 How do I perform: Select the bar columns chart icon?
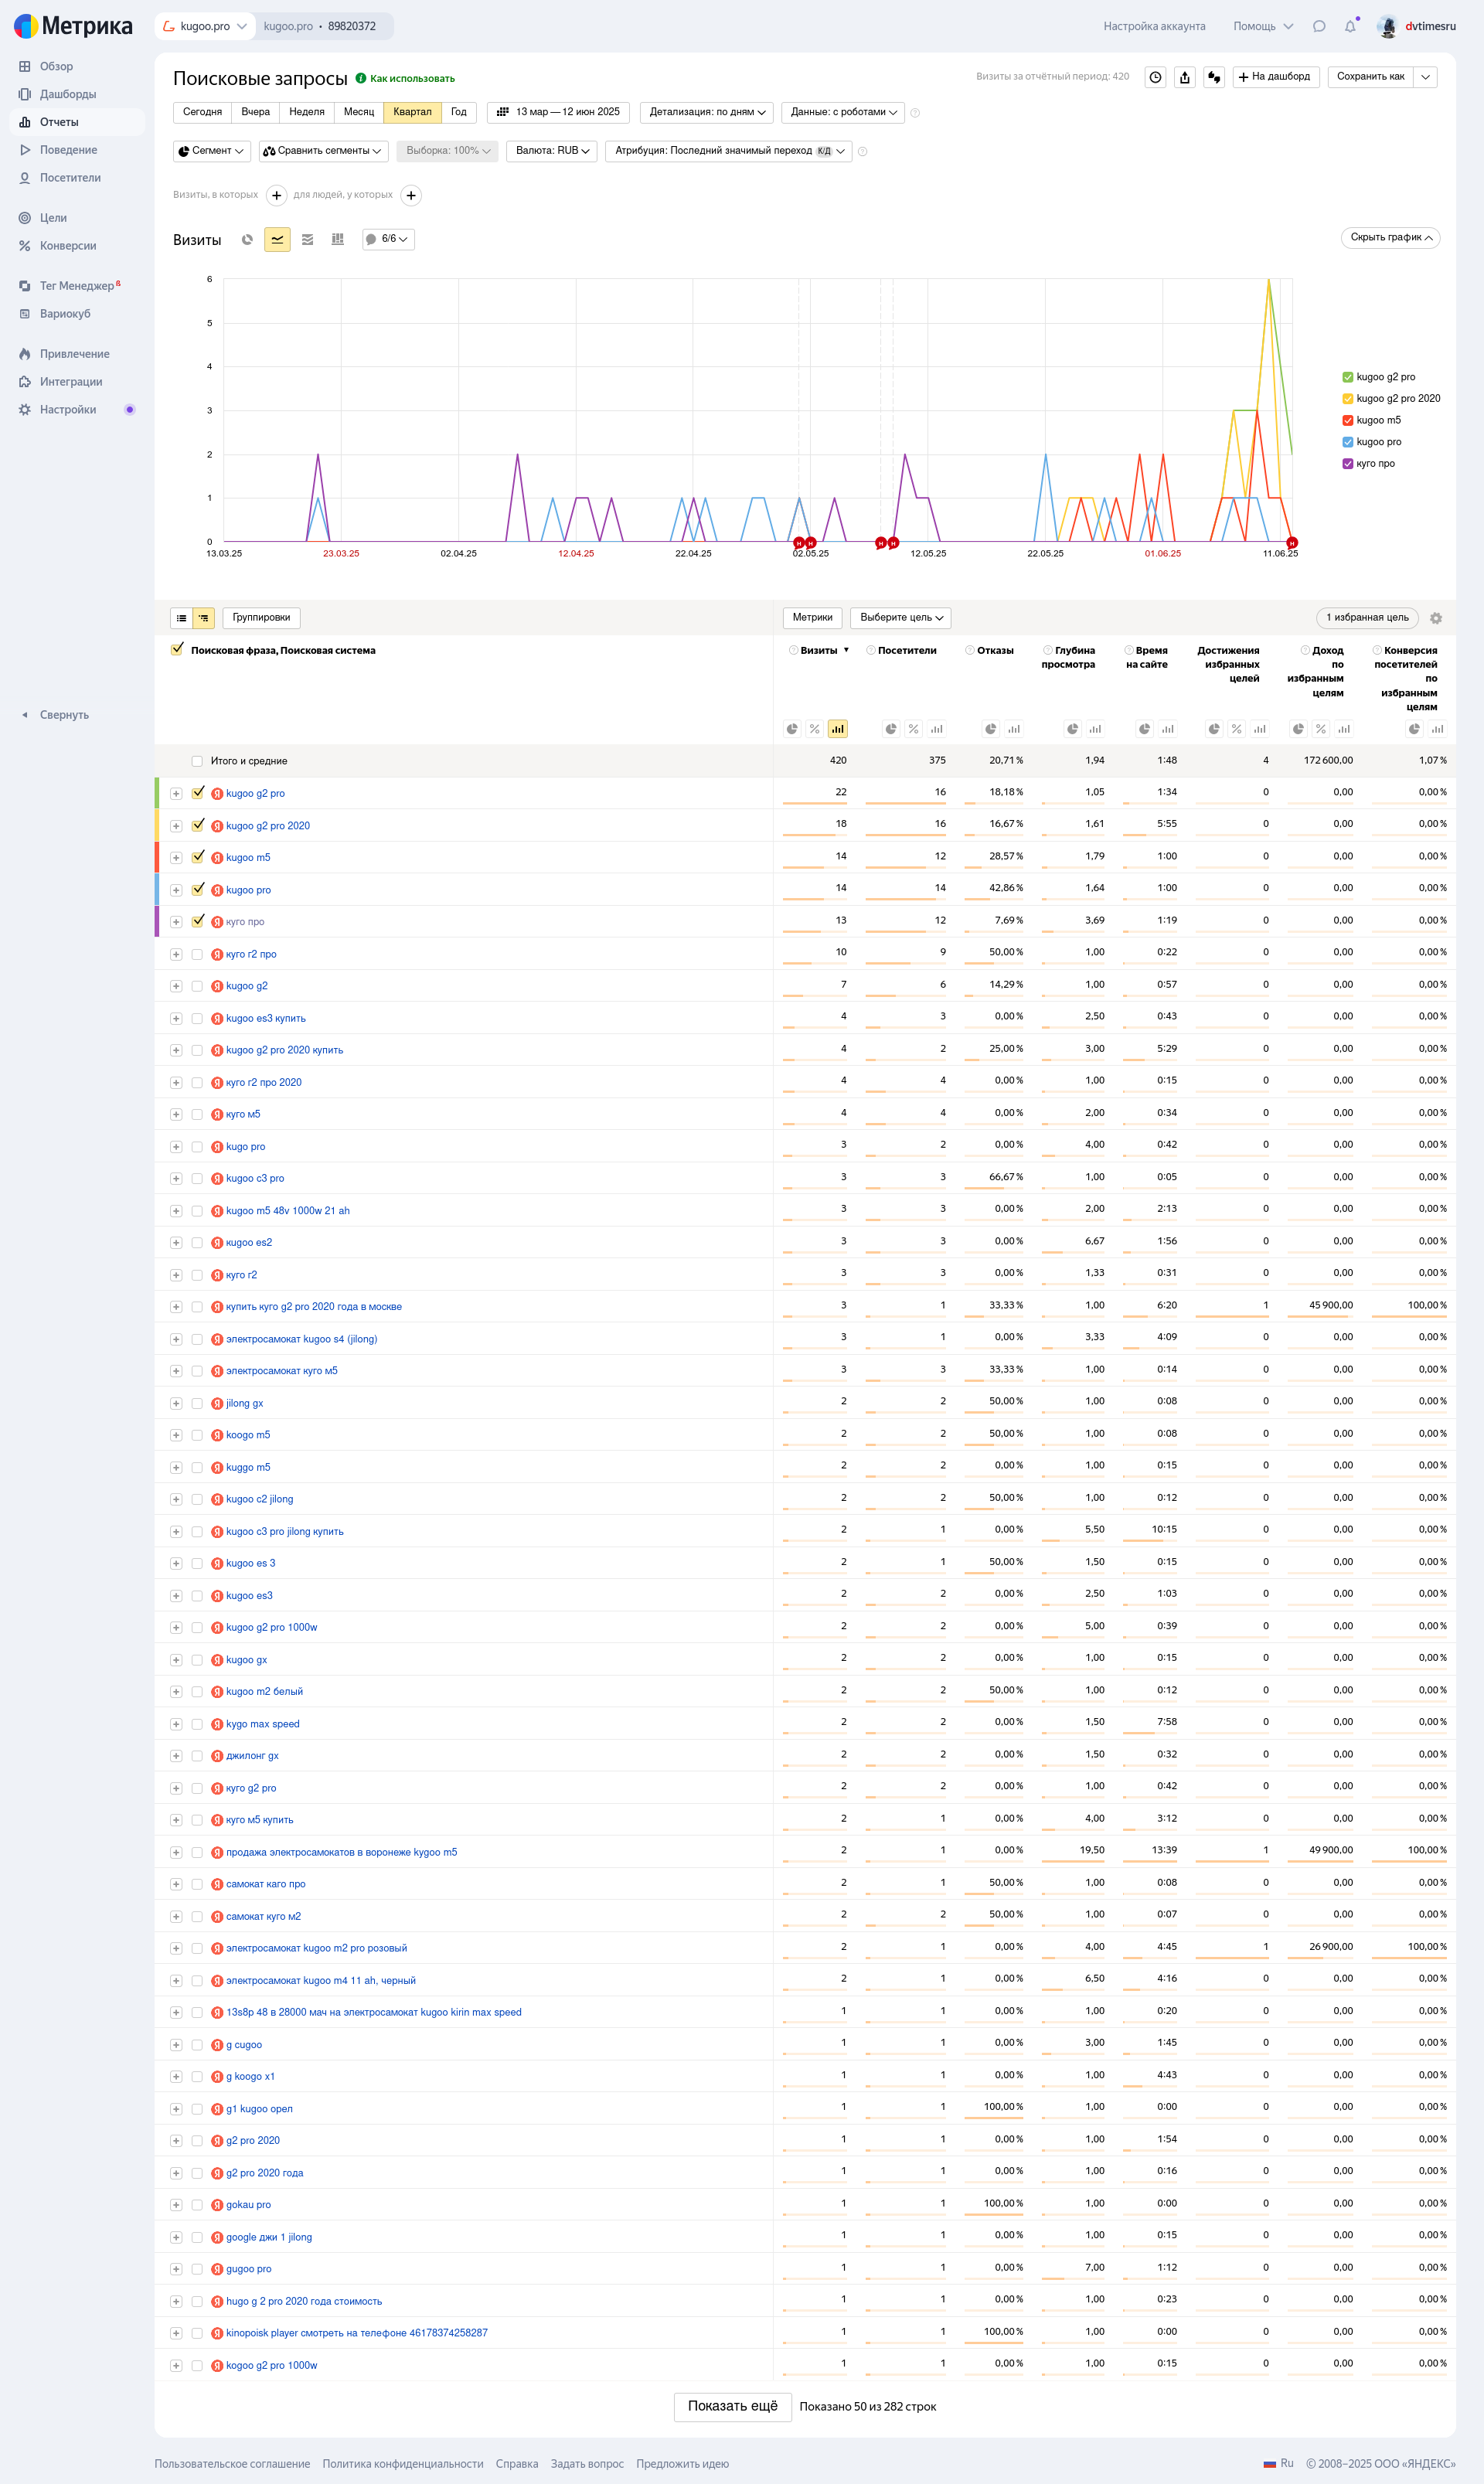click(338, 240)
